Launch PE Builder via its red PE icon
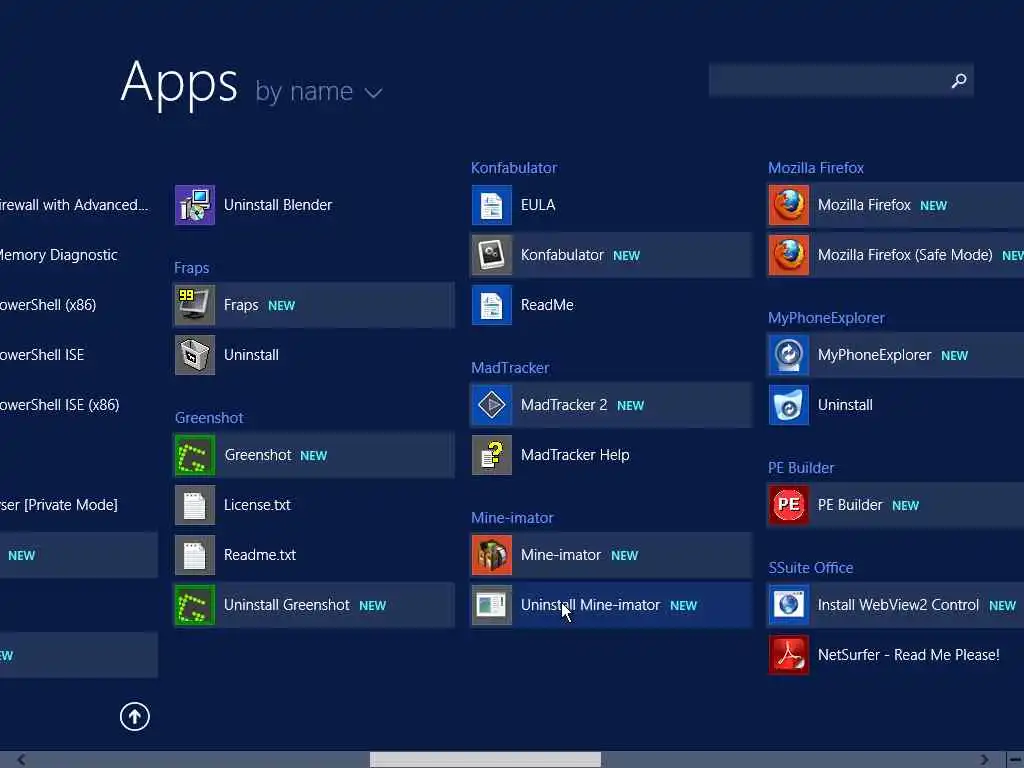 (789, 505)
